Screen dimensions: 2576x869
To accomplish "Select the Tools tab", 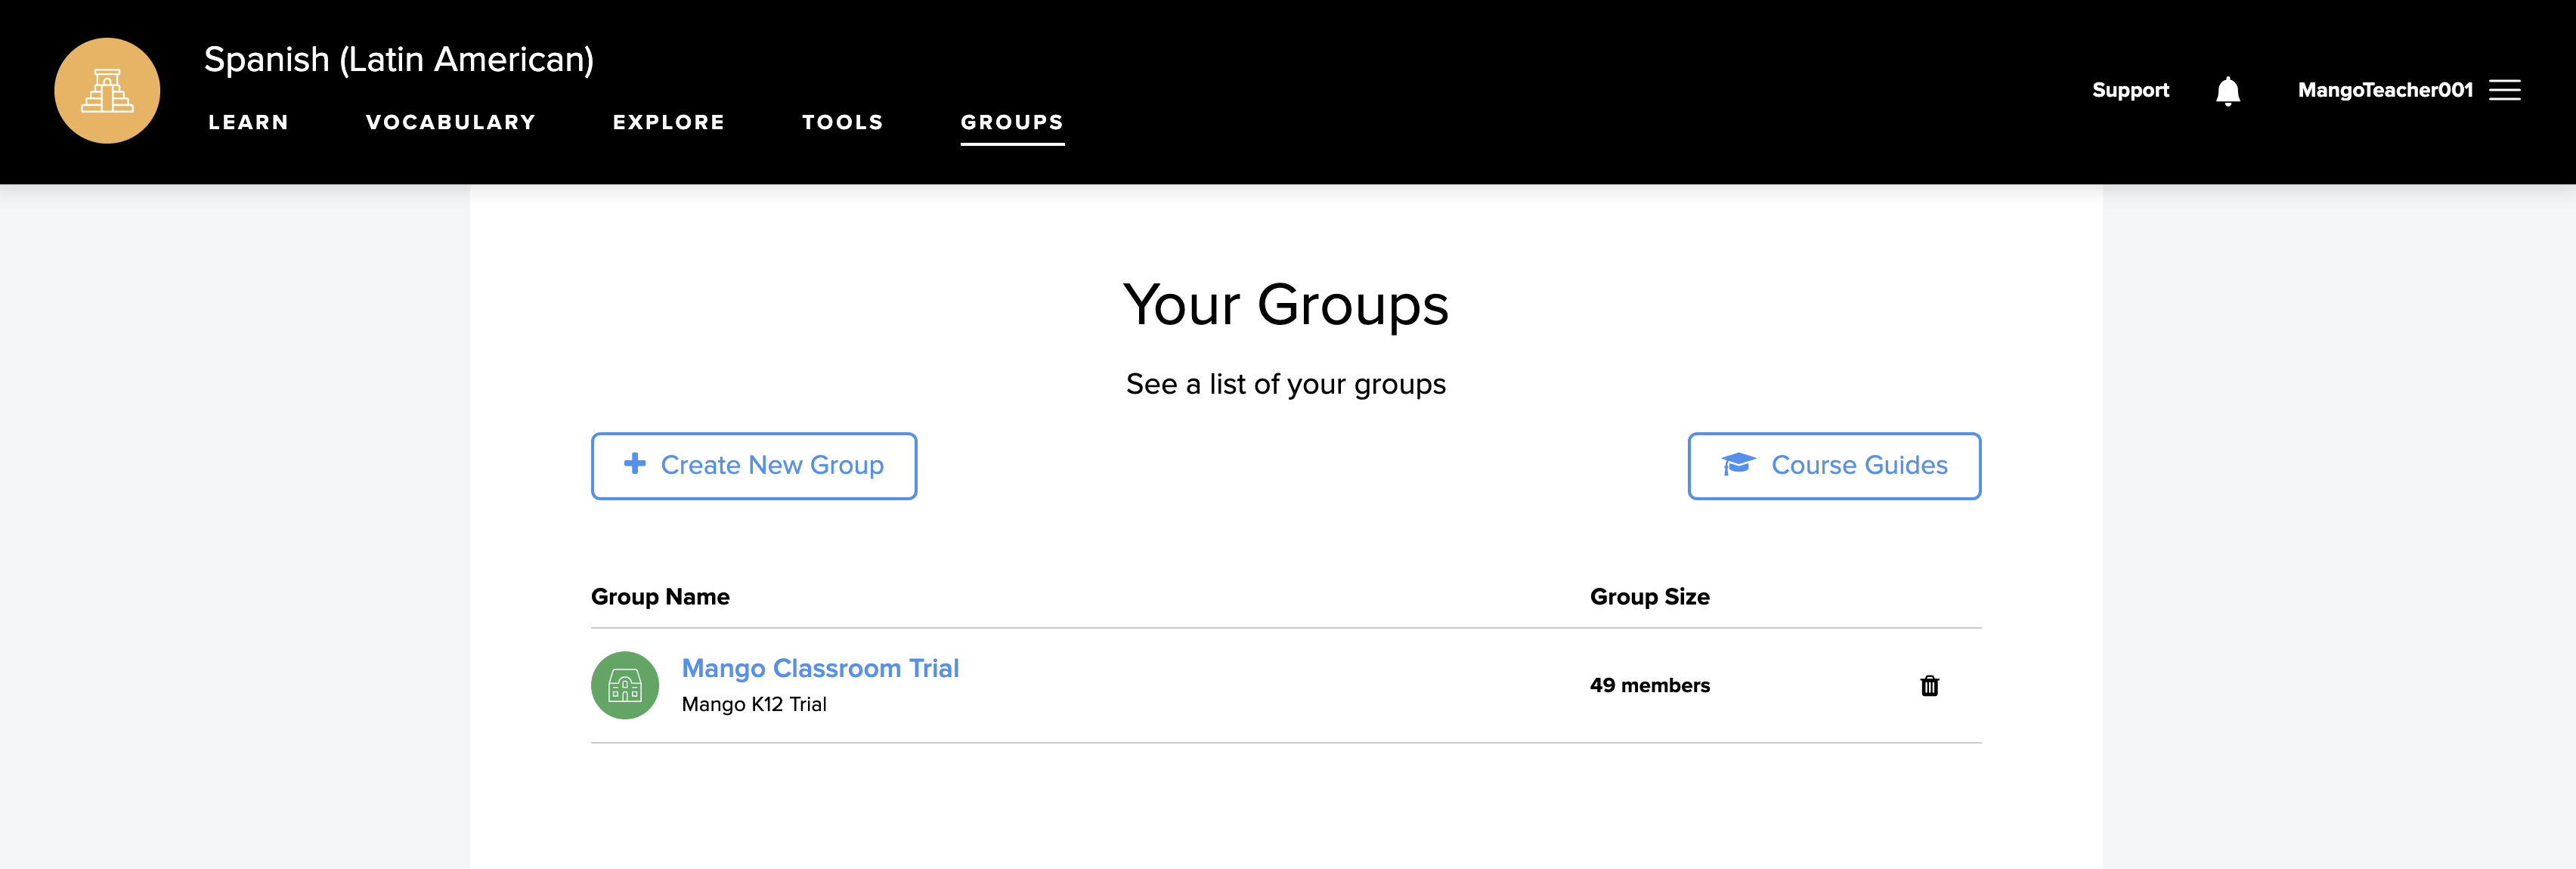I will (x=842, y=122).
